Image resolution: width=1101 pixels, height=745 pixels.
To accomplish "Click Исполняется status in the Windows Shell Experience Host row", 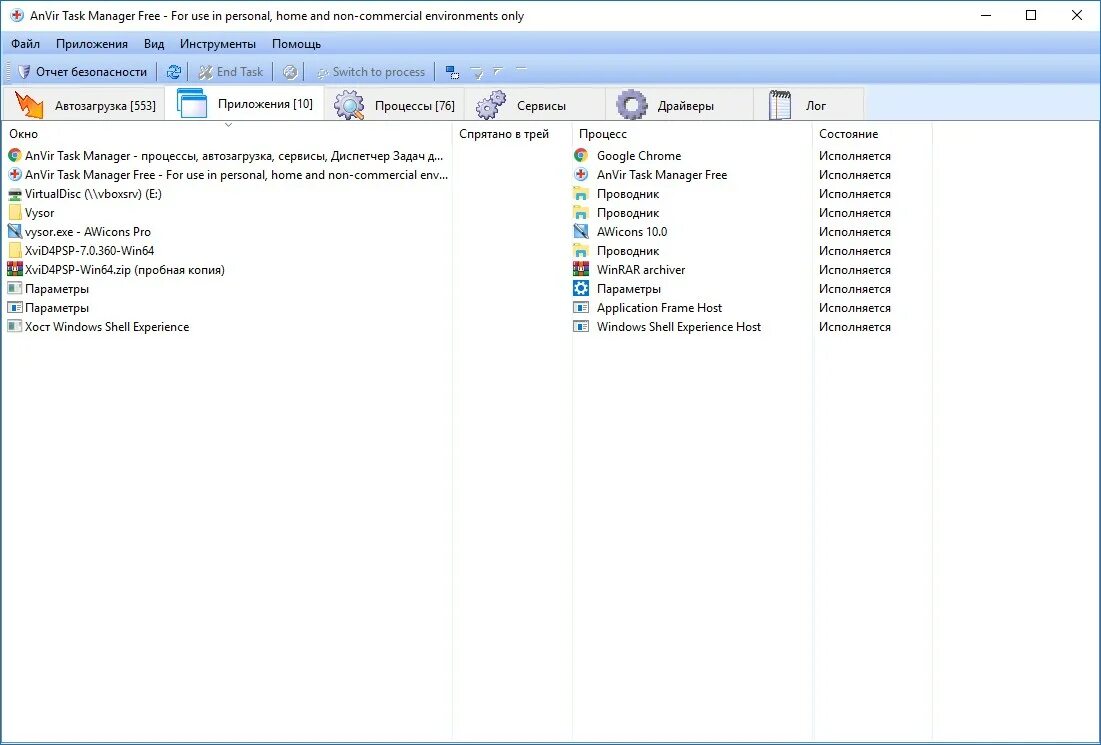I will [x=855, y=327].
